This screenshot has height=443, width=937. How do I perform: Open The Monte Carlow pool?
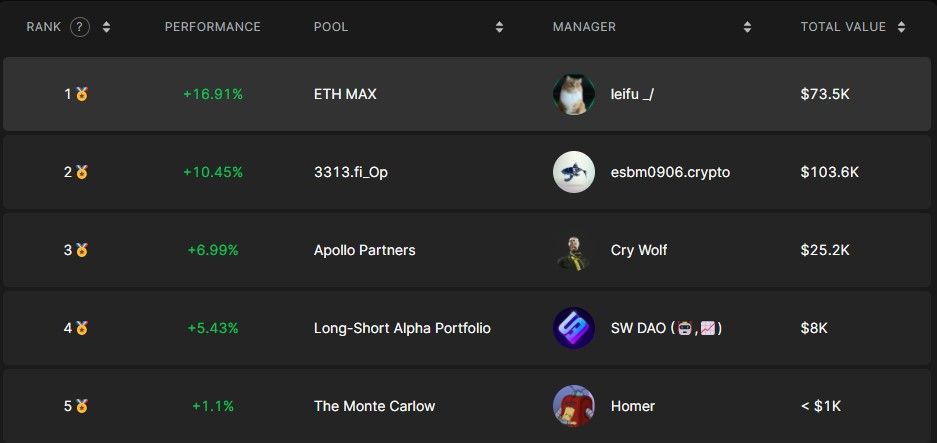pos(374,406)
